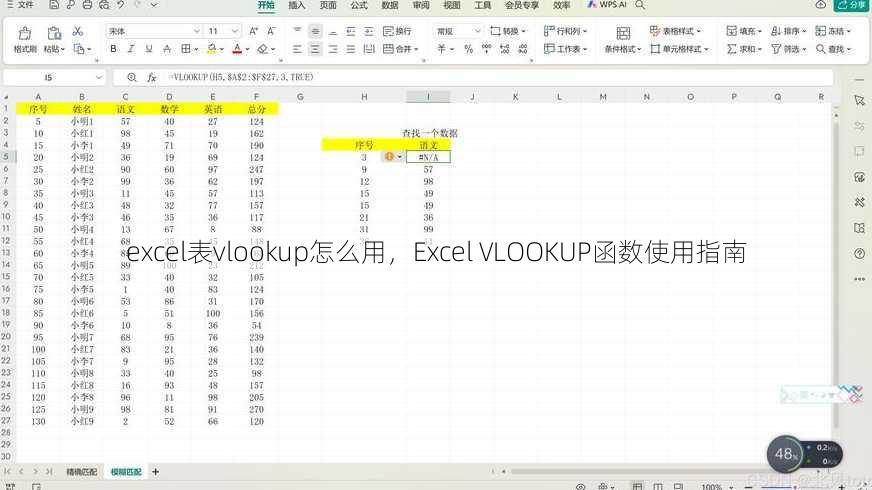The image size is (872, 490).
Task: Click the zoom icon beside formula bar
Action: 132,77
